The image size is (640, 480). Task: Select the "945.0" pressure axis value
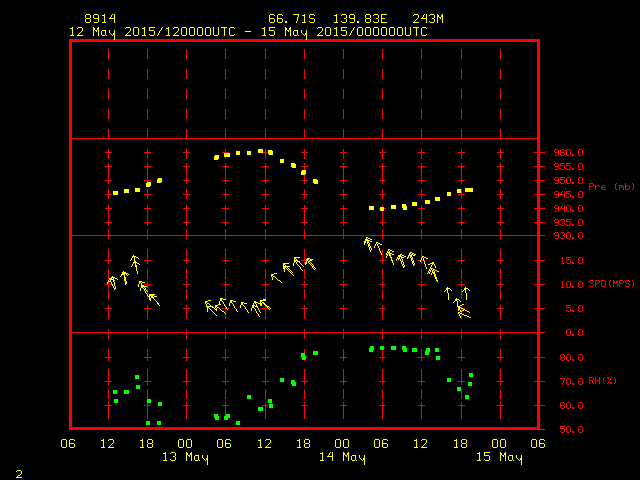[569, 195]
